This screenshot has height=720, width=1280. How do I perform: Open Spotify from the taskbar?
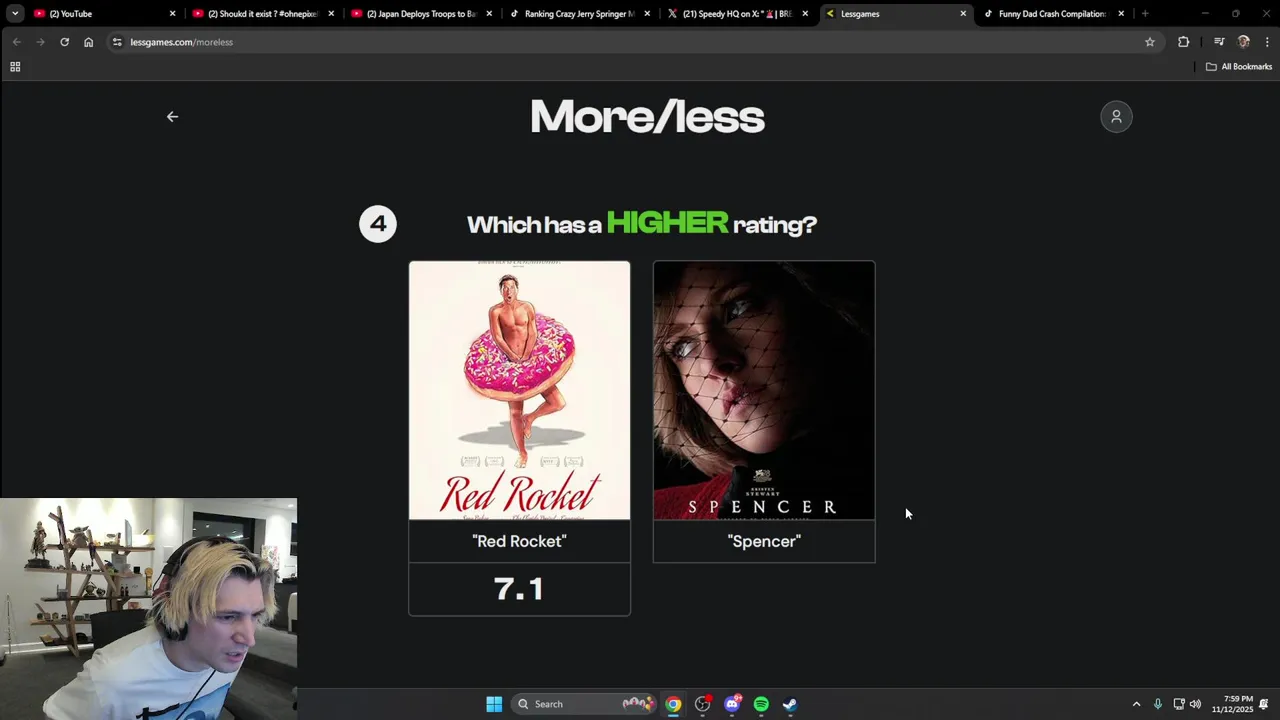(761, 704)
